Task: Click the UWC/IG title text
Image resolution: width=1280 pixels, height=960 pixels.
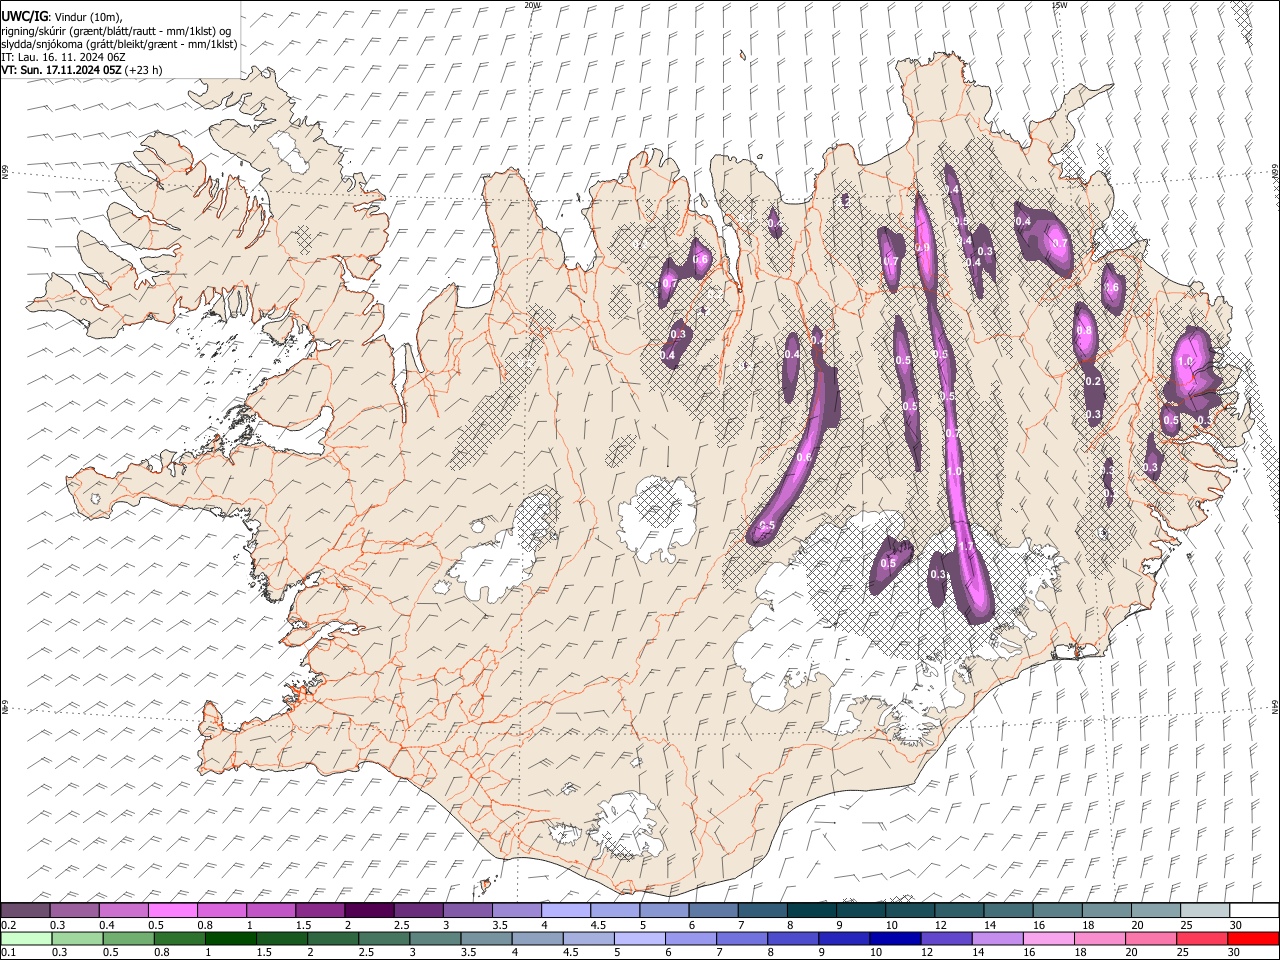Action: (x=24, y=17)
